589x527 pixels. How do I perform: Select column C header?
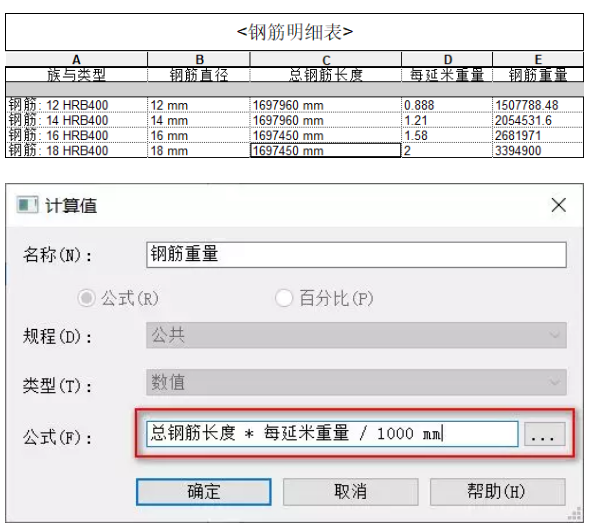pyautogui.click(x=326, y=59)
